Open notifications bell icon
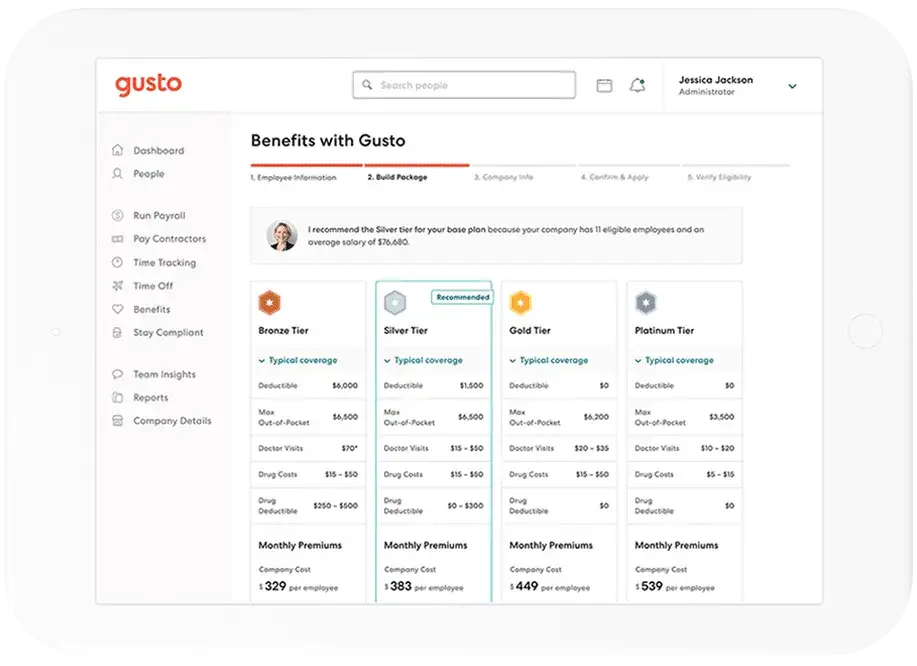Image resolution: width=917 pixels, height=666 pixels. 637,85
